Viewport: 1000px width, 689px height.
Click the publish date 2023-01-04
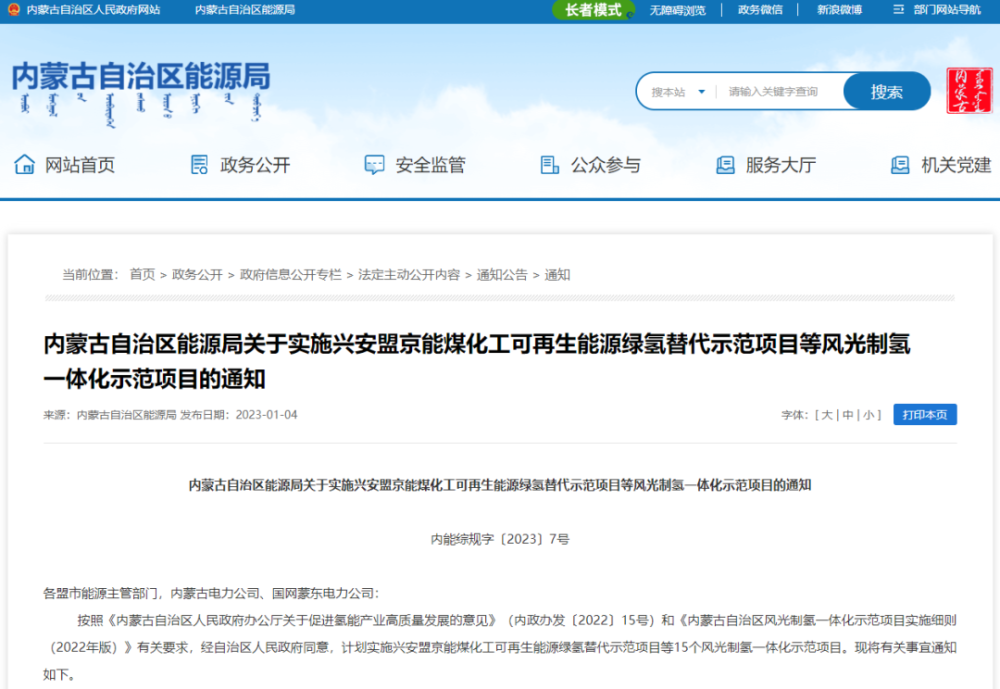pos(267,415)
